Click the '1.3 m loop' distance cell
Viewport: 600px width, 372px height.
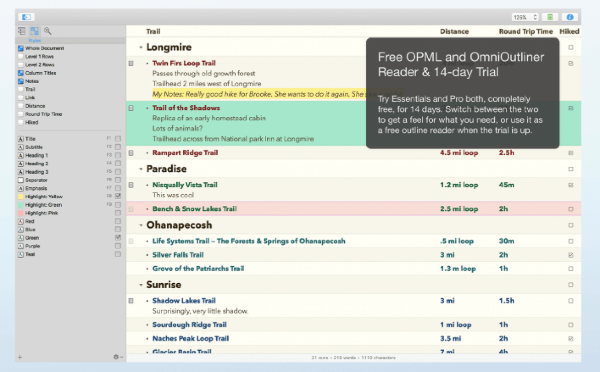tap(458, 269)
